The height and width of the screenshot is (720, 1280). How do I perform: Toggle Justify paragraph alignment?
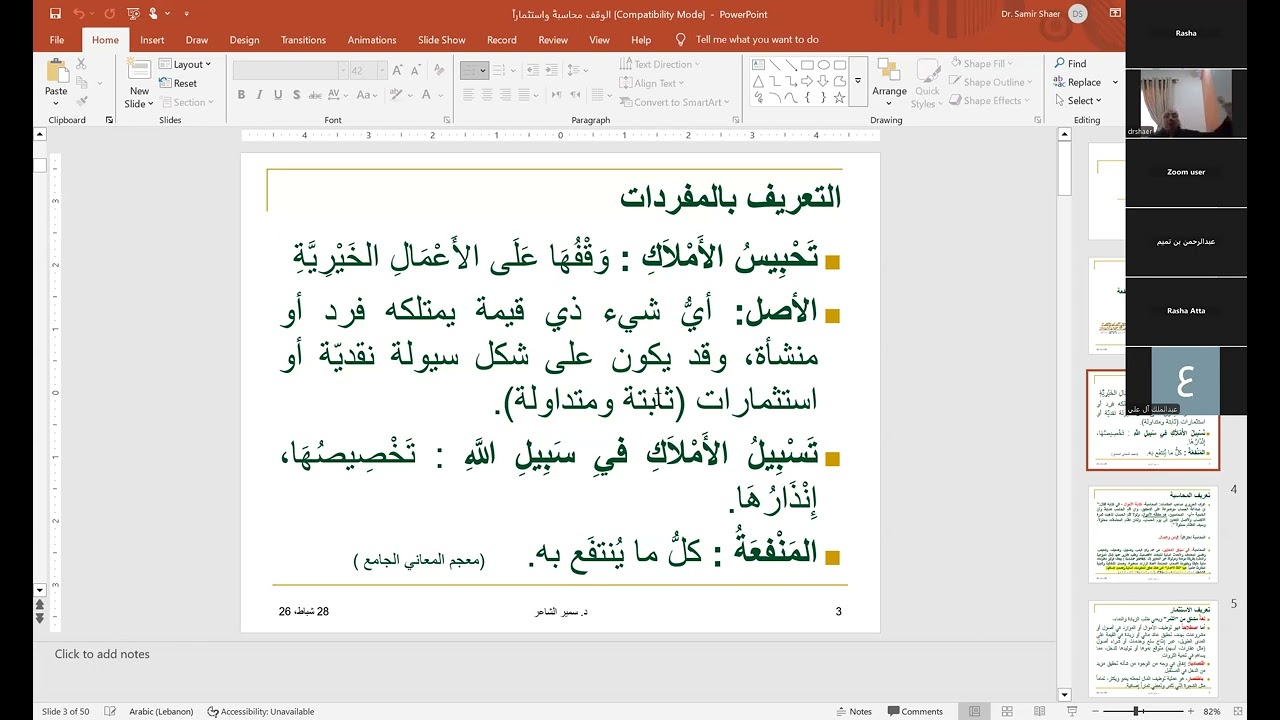coord(523,95)
